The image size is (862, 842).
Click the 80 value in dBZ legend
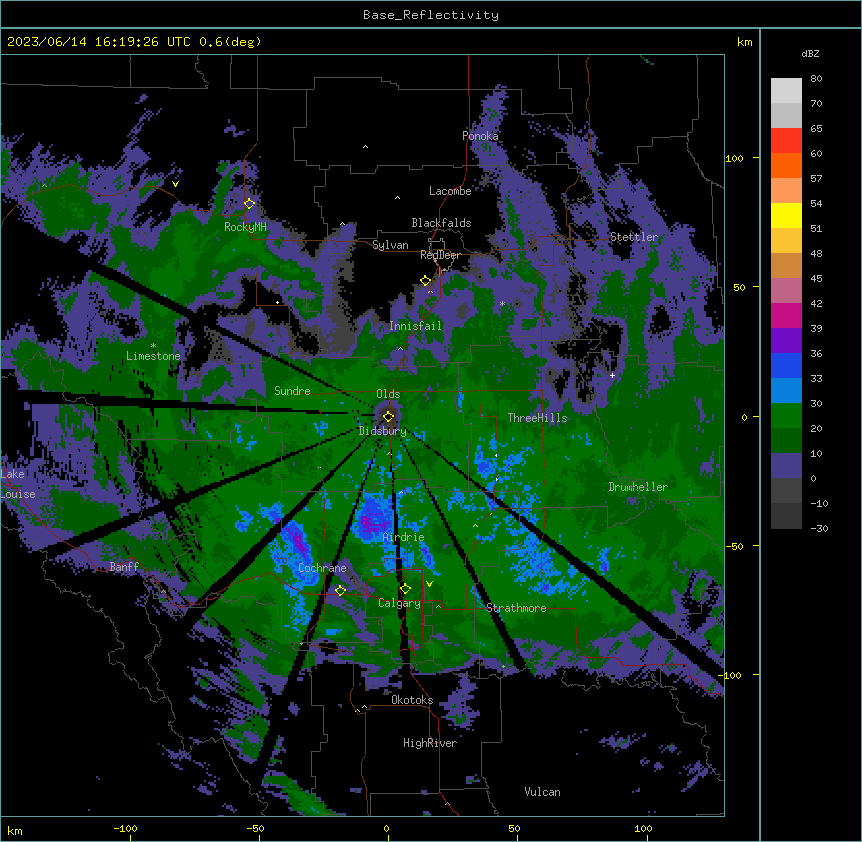pyautogui.click(x=816, y=79)
